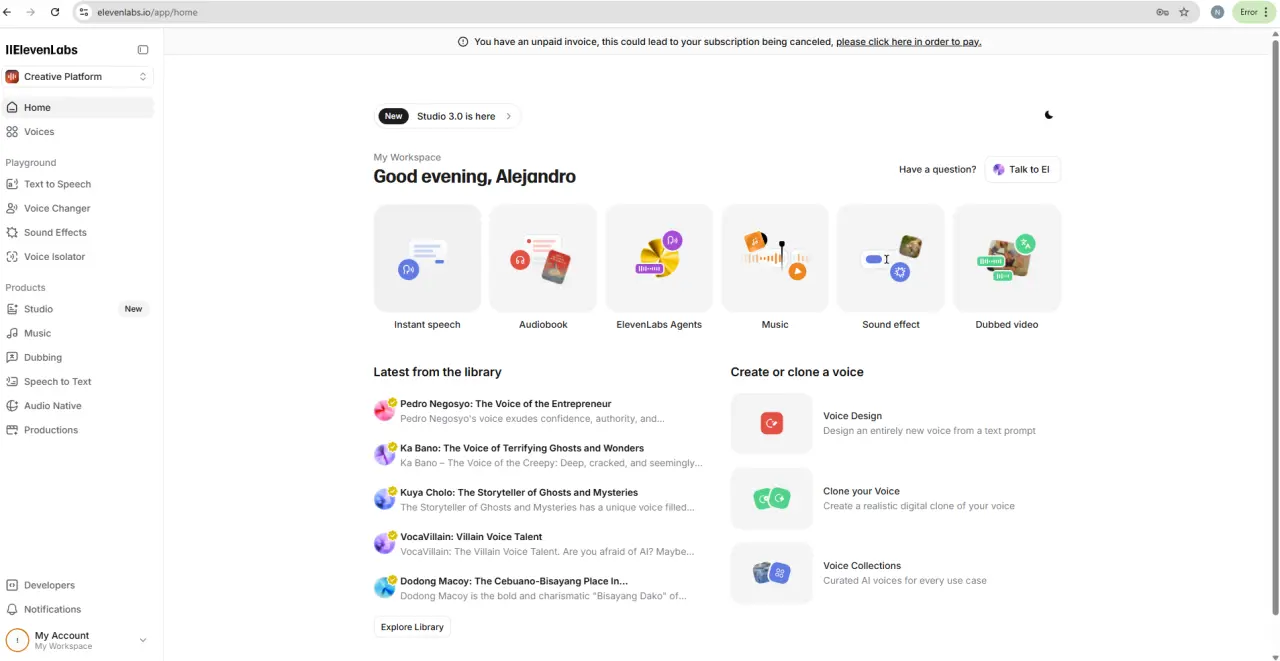The image size is (1280, 661).
Task: Click the password key icon in address bar
Action: (x=1162, y=12)
